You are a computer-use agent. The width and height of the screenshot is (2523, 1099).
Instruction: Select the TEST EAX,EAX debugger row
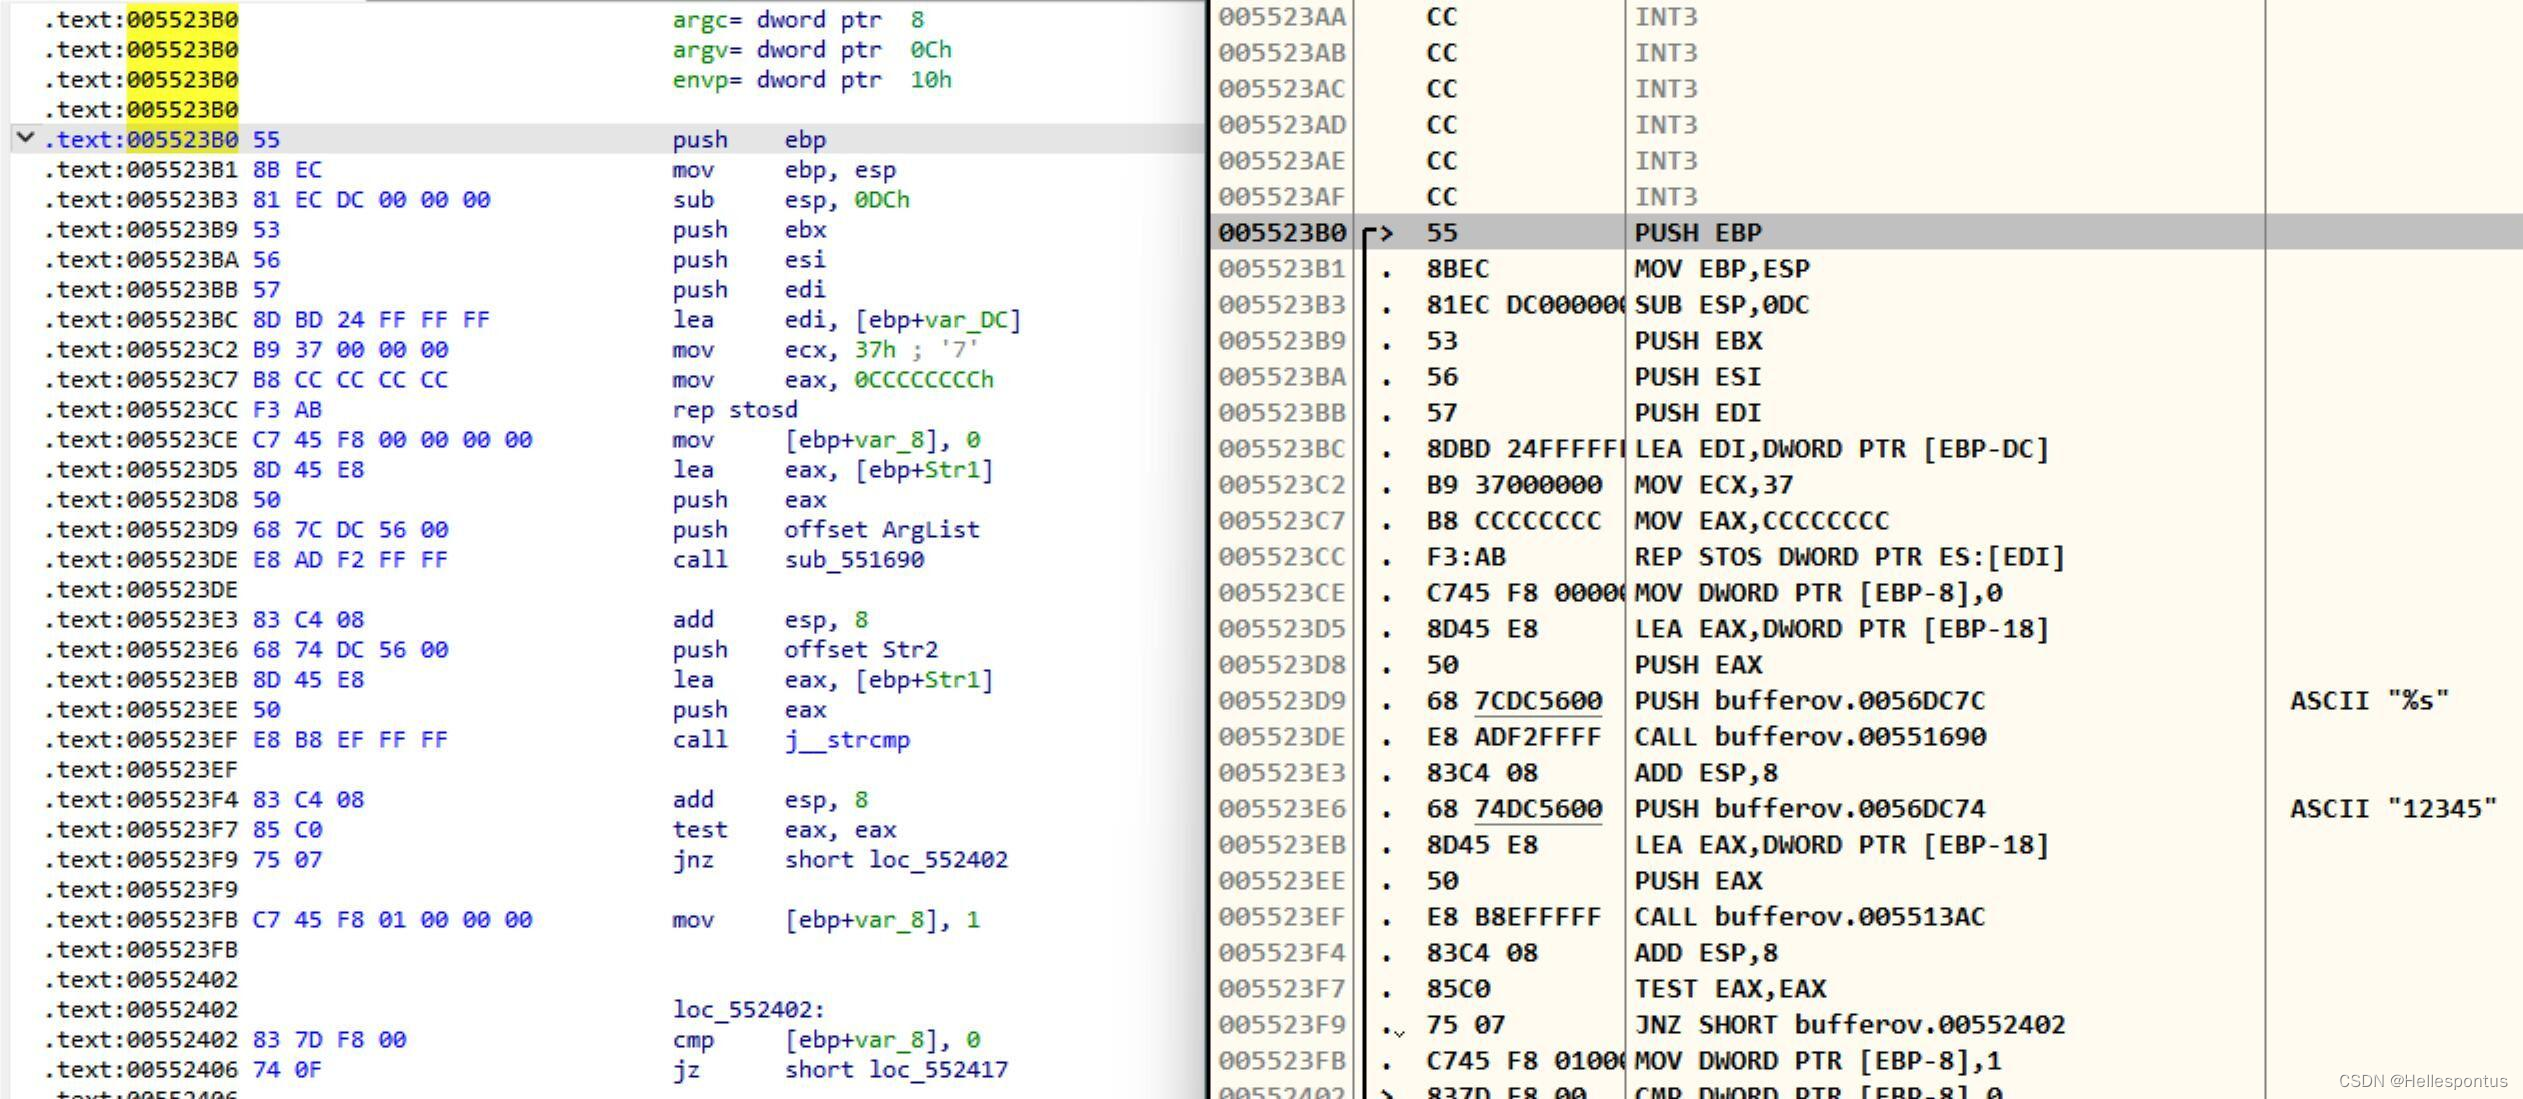coord(1729,989)
